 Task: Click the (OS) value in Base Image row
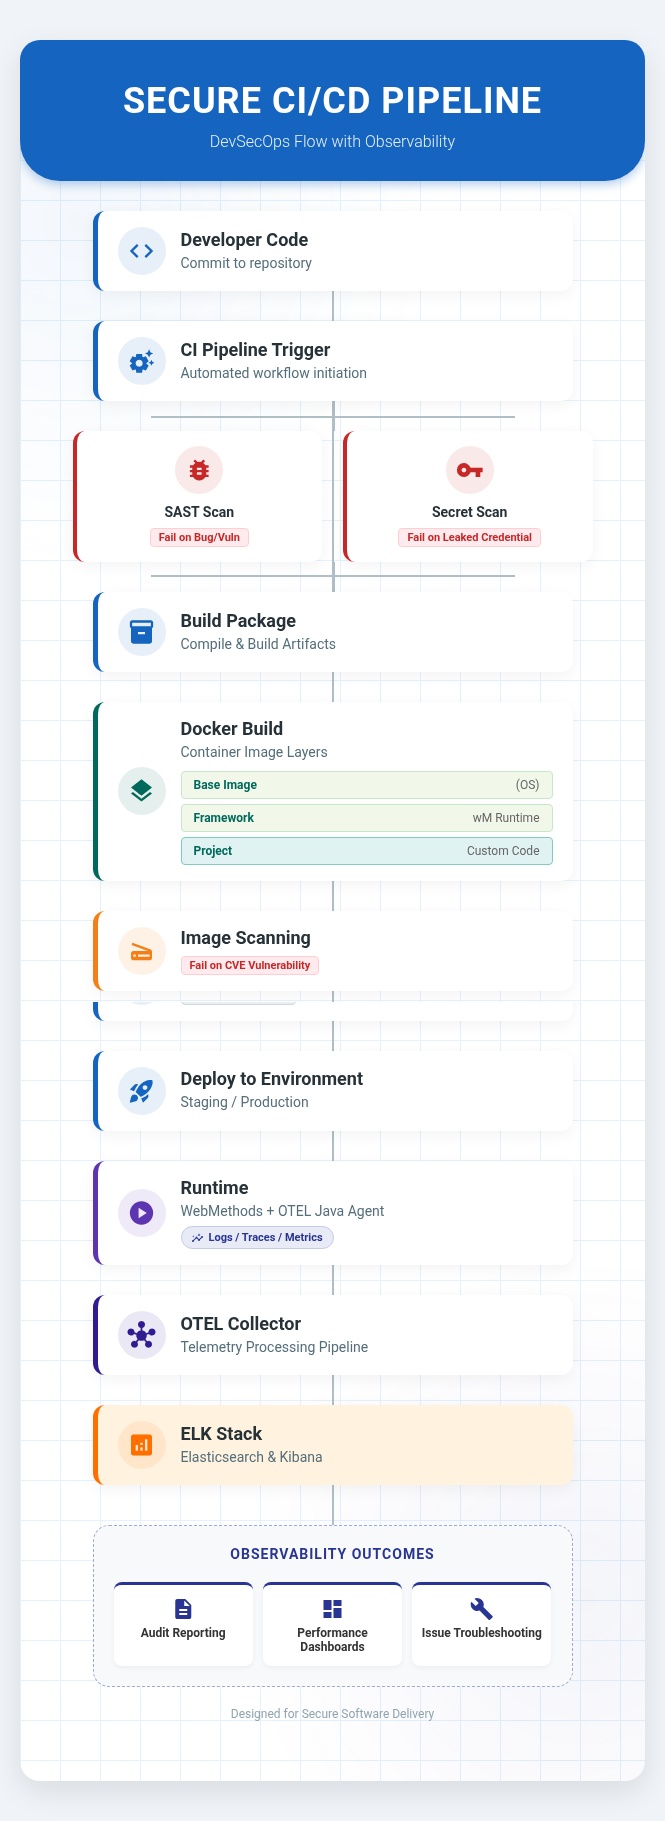(527, 785)
